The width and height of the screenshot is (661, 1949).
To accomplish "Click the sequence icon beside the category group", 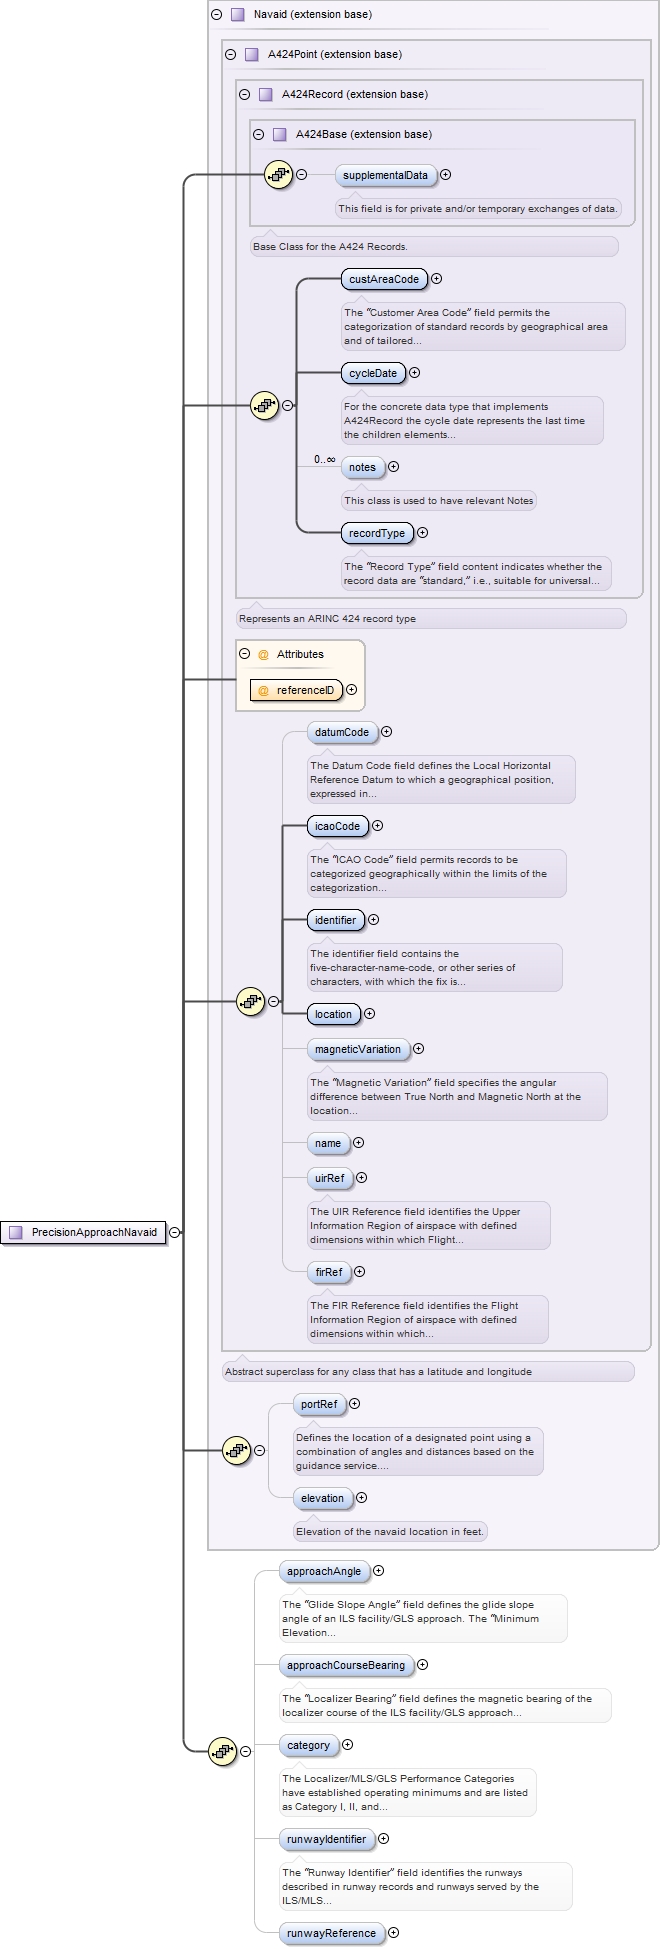I will (222, 1751).
